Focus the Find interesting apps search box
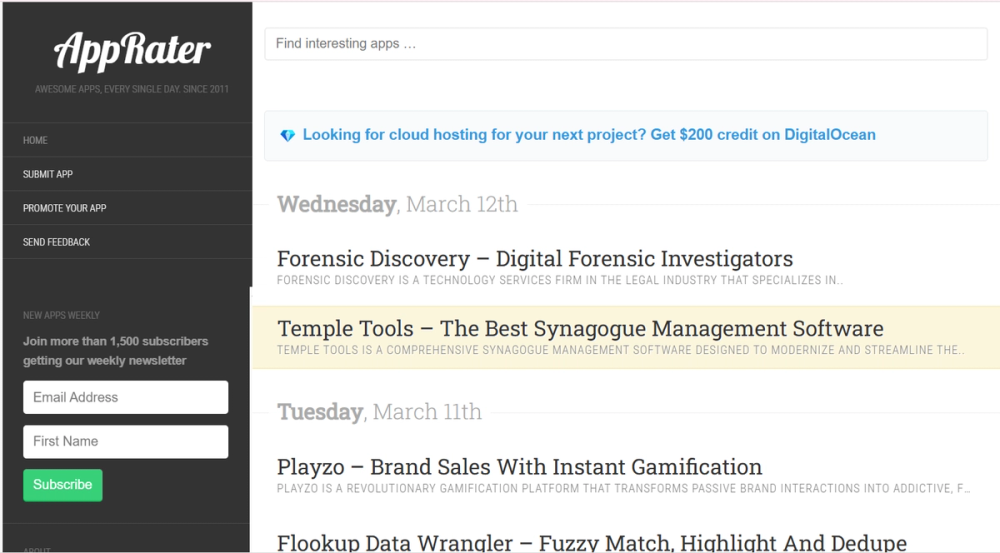The image size is (1000, 553). pos(626,43)
